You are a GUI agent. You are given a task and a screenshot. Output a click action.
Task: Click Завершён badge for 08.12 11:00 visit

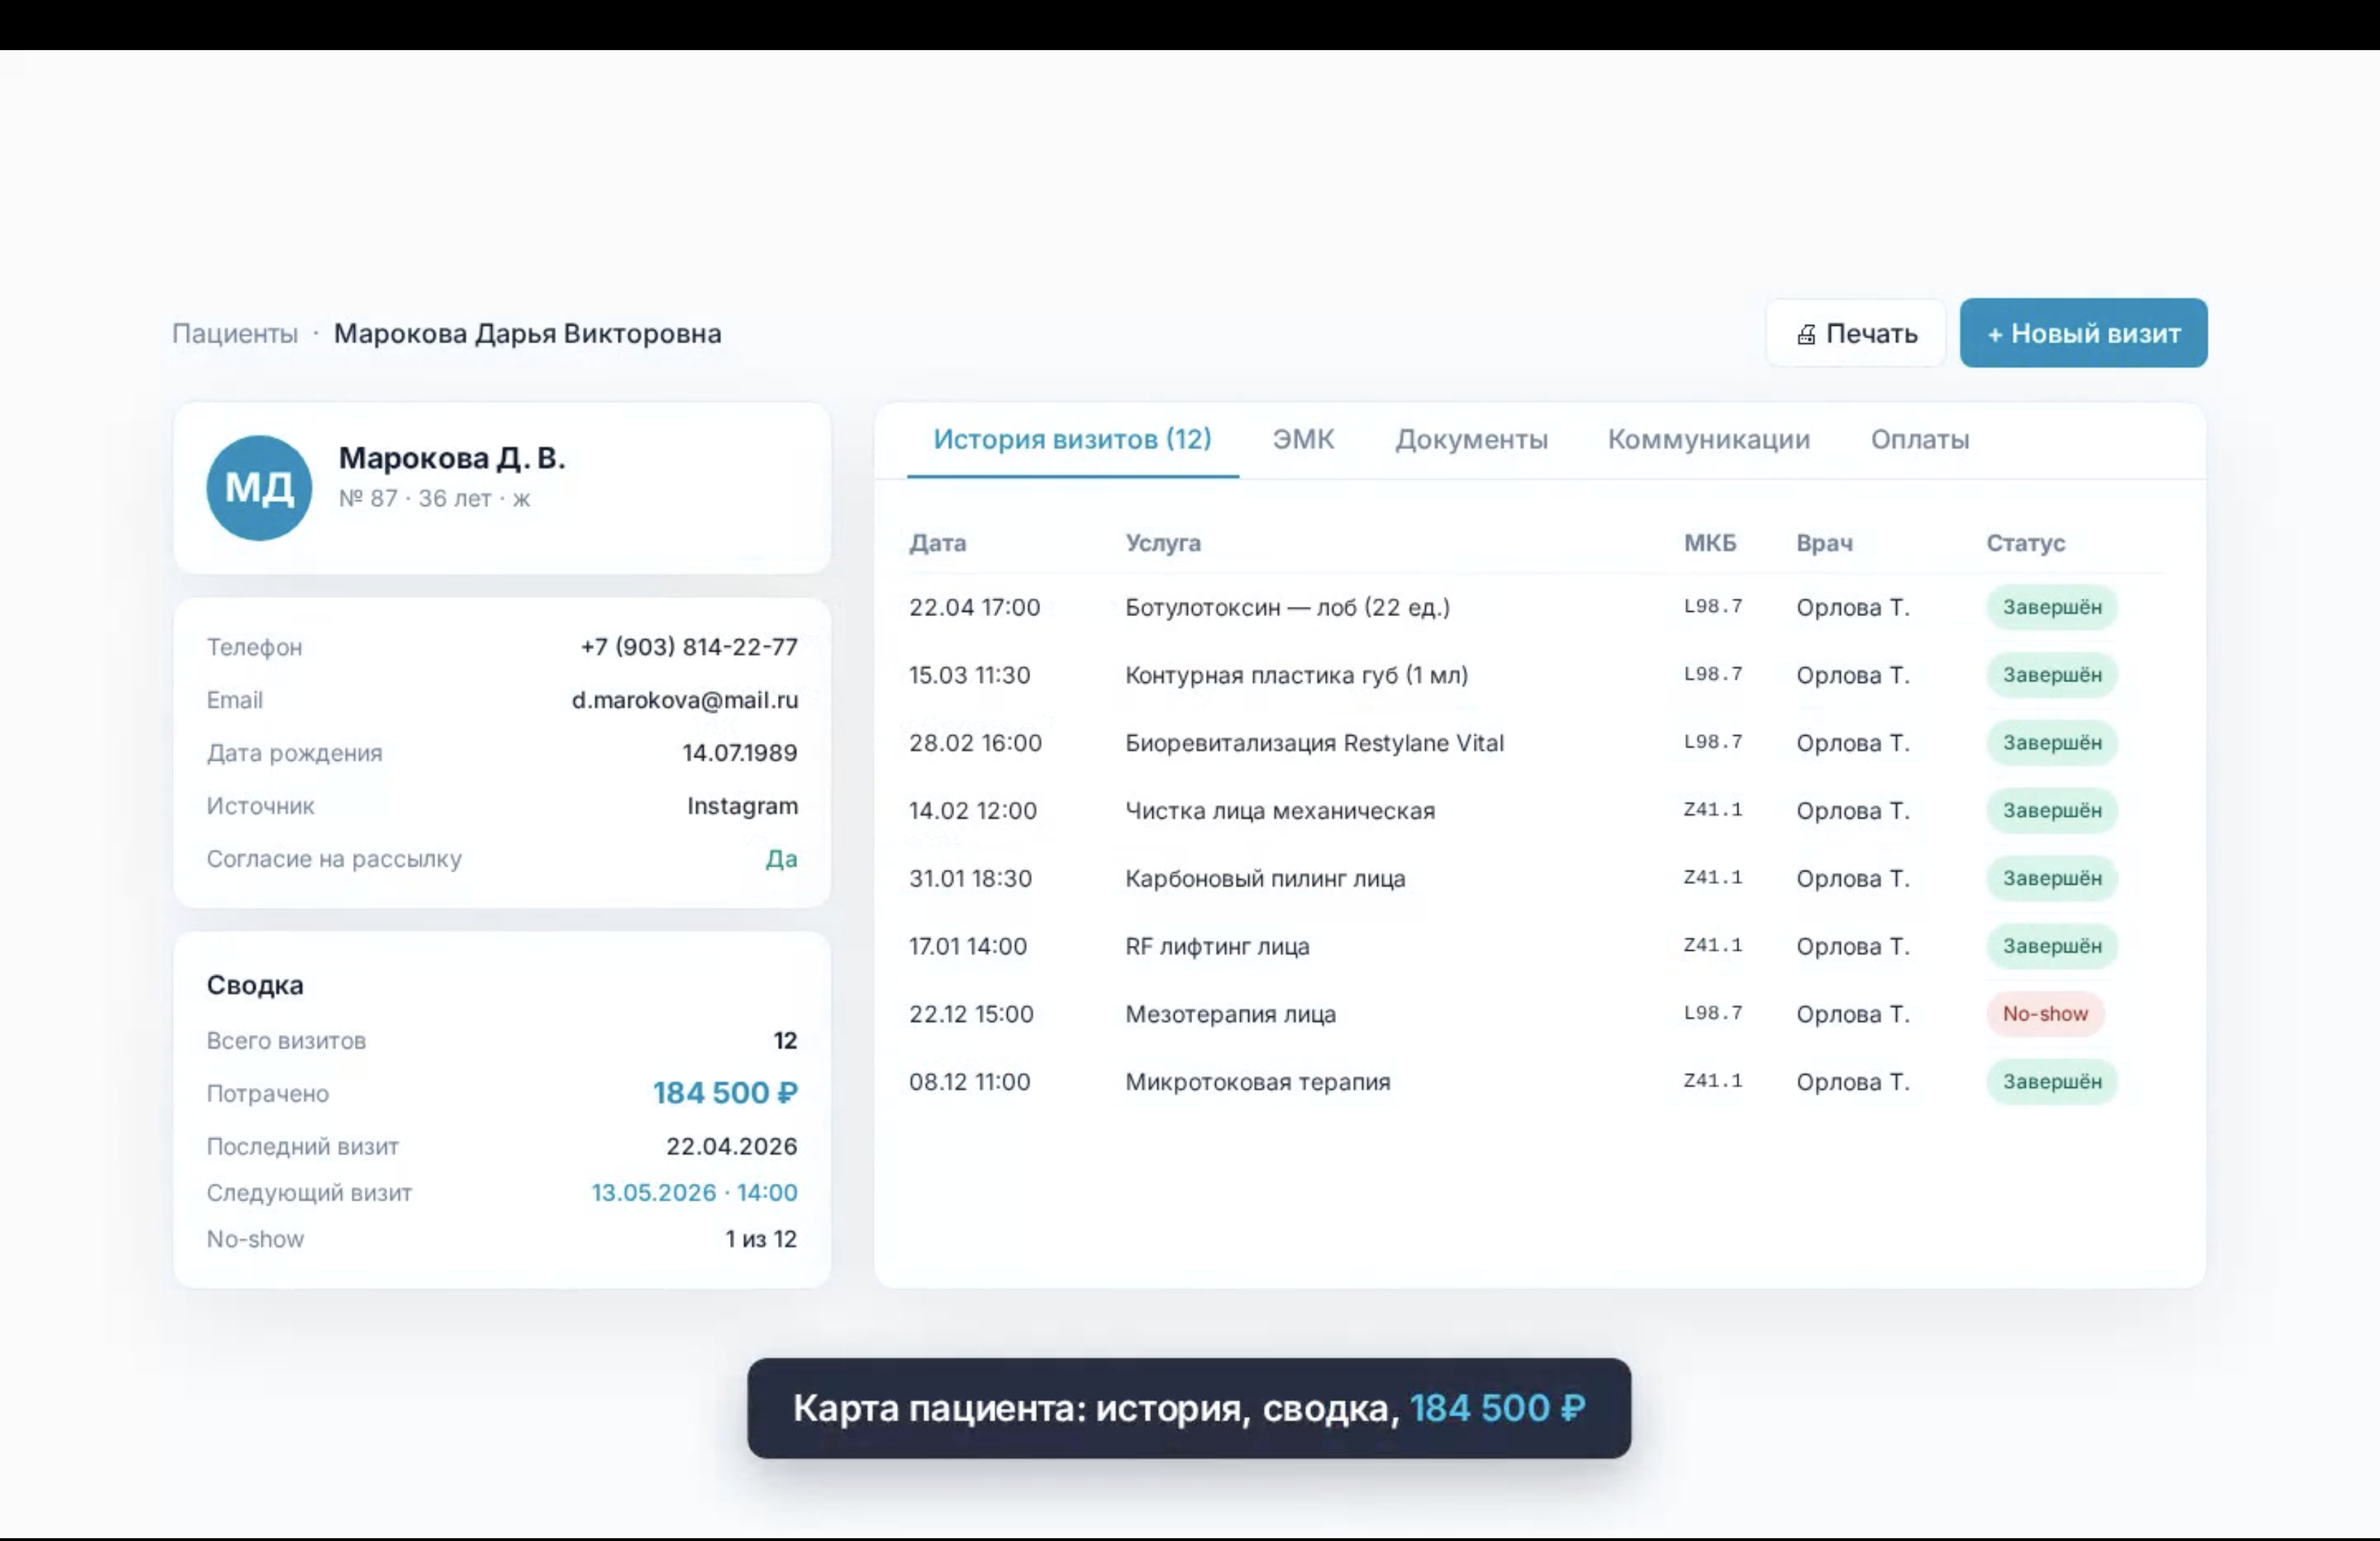tap(2052, 1082)
